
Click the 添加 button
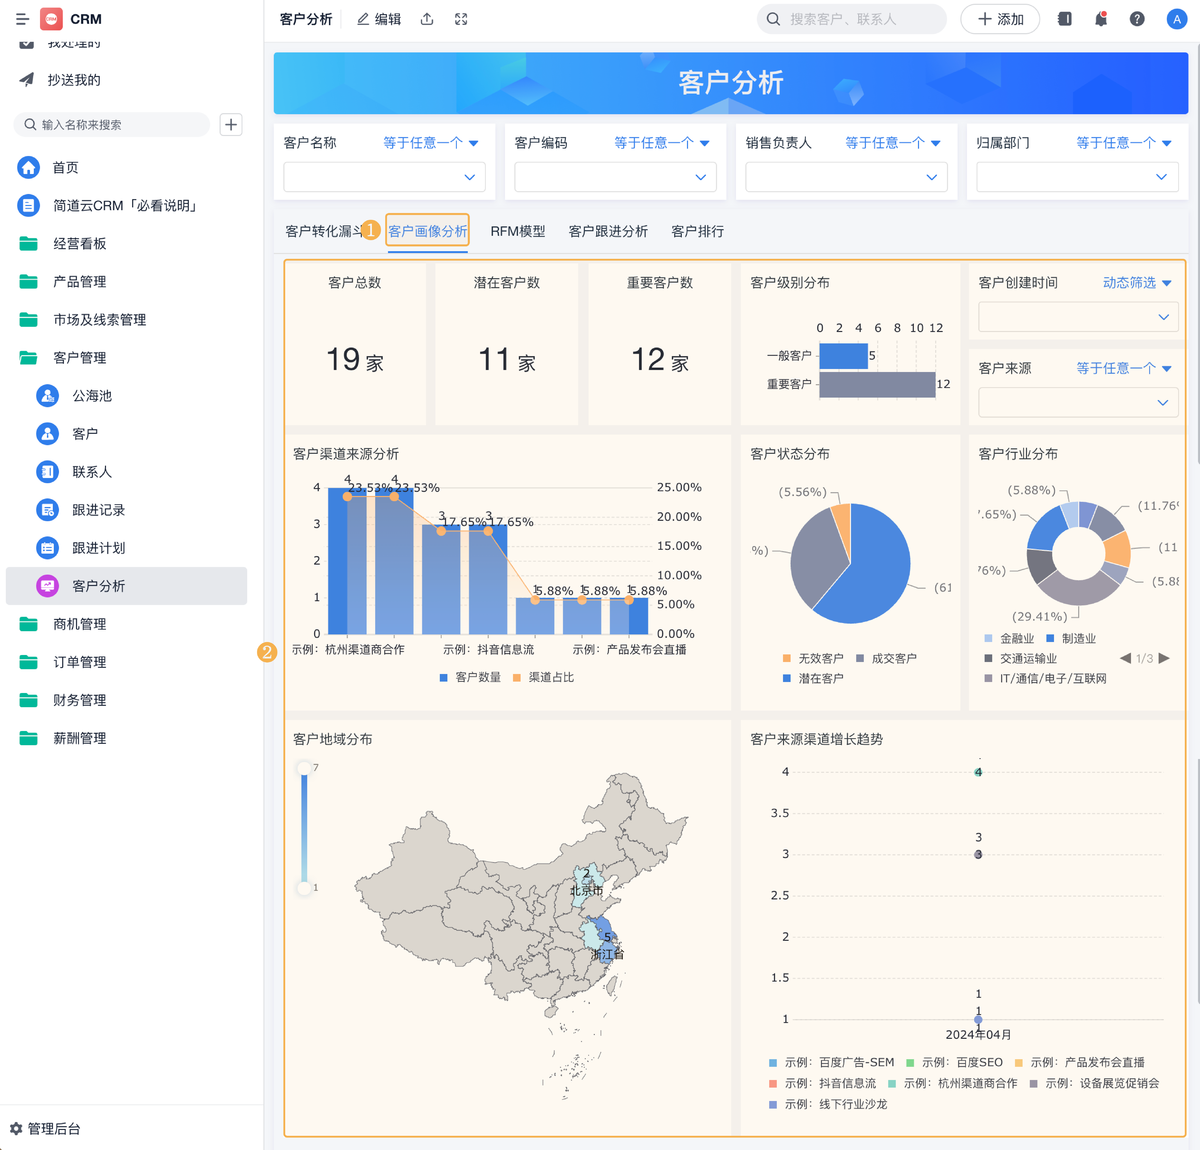[1000, 19]
